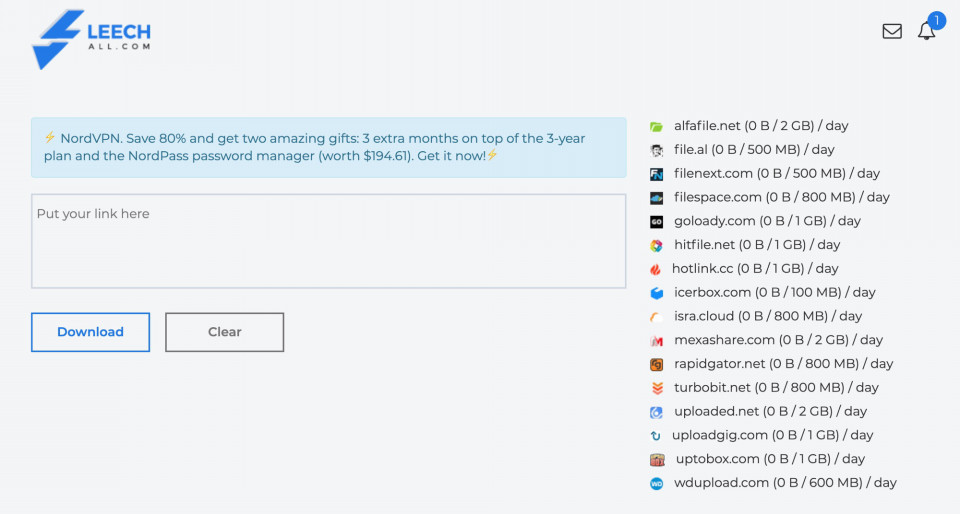The height and width of the screenshot is (514, 960).
Task: Click the 'isra.cloud (0 B / 800 MB) / day' text
Action: tap(768, 317)
